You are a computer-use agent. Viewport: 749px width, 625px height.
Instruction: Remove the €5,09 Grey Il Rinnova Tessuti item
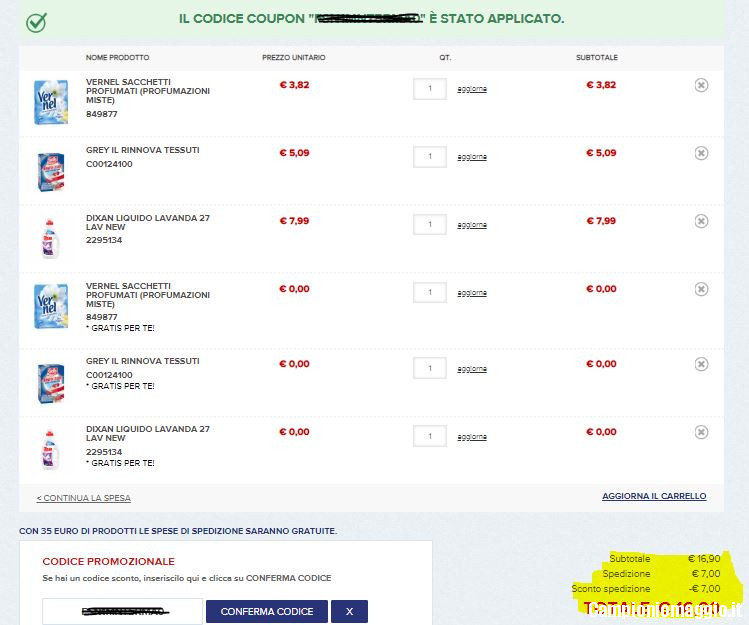(701, 153)
